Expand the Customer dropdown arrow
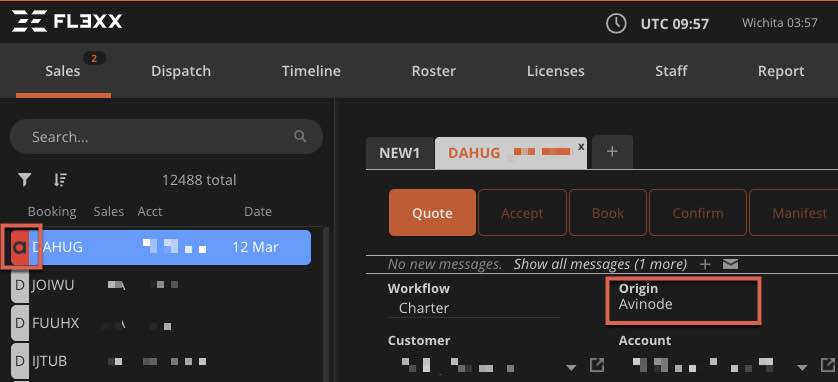838x382 pixels. [x=571, y=368]
